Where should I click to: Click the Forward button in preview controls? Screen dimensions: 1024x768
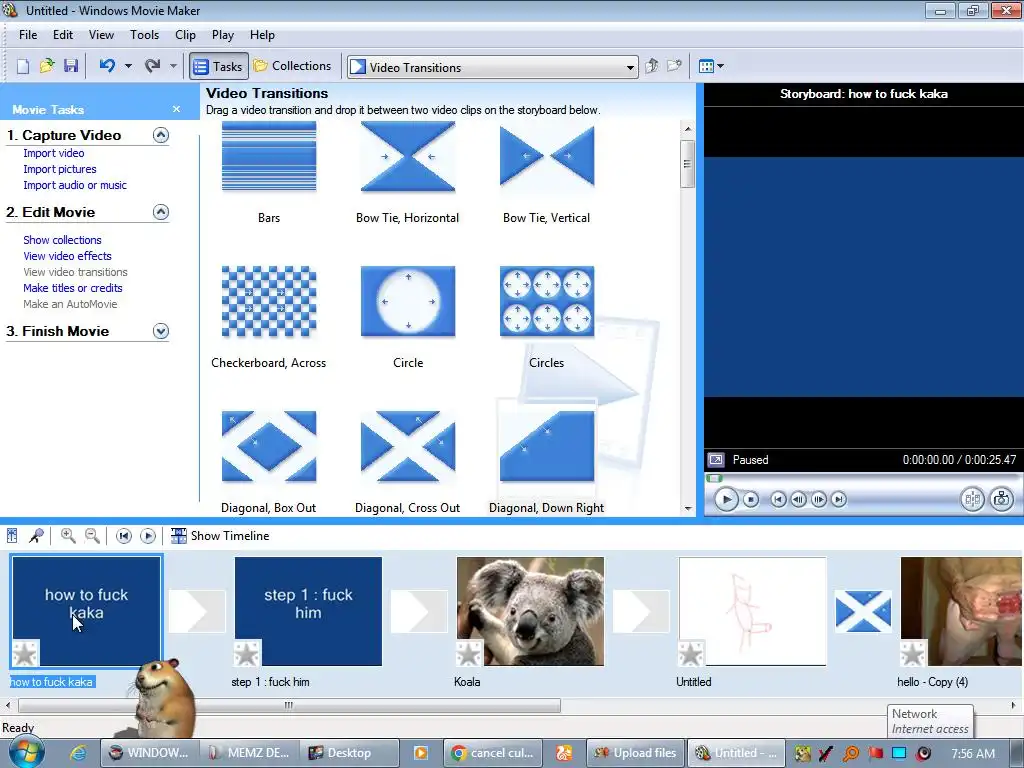click(x=839, y=500)
